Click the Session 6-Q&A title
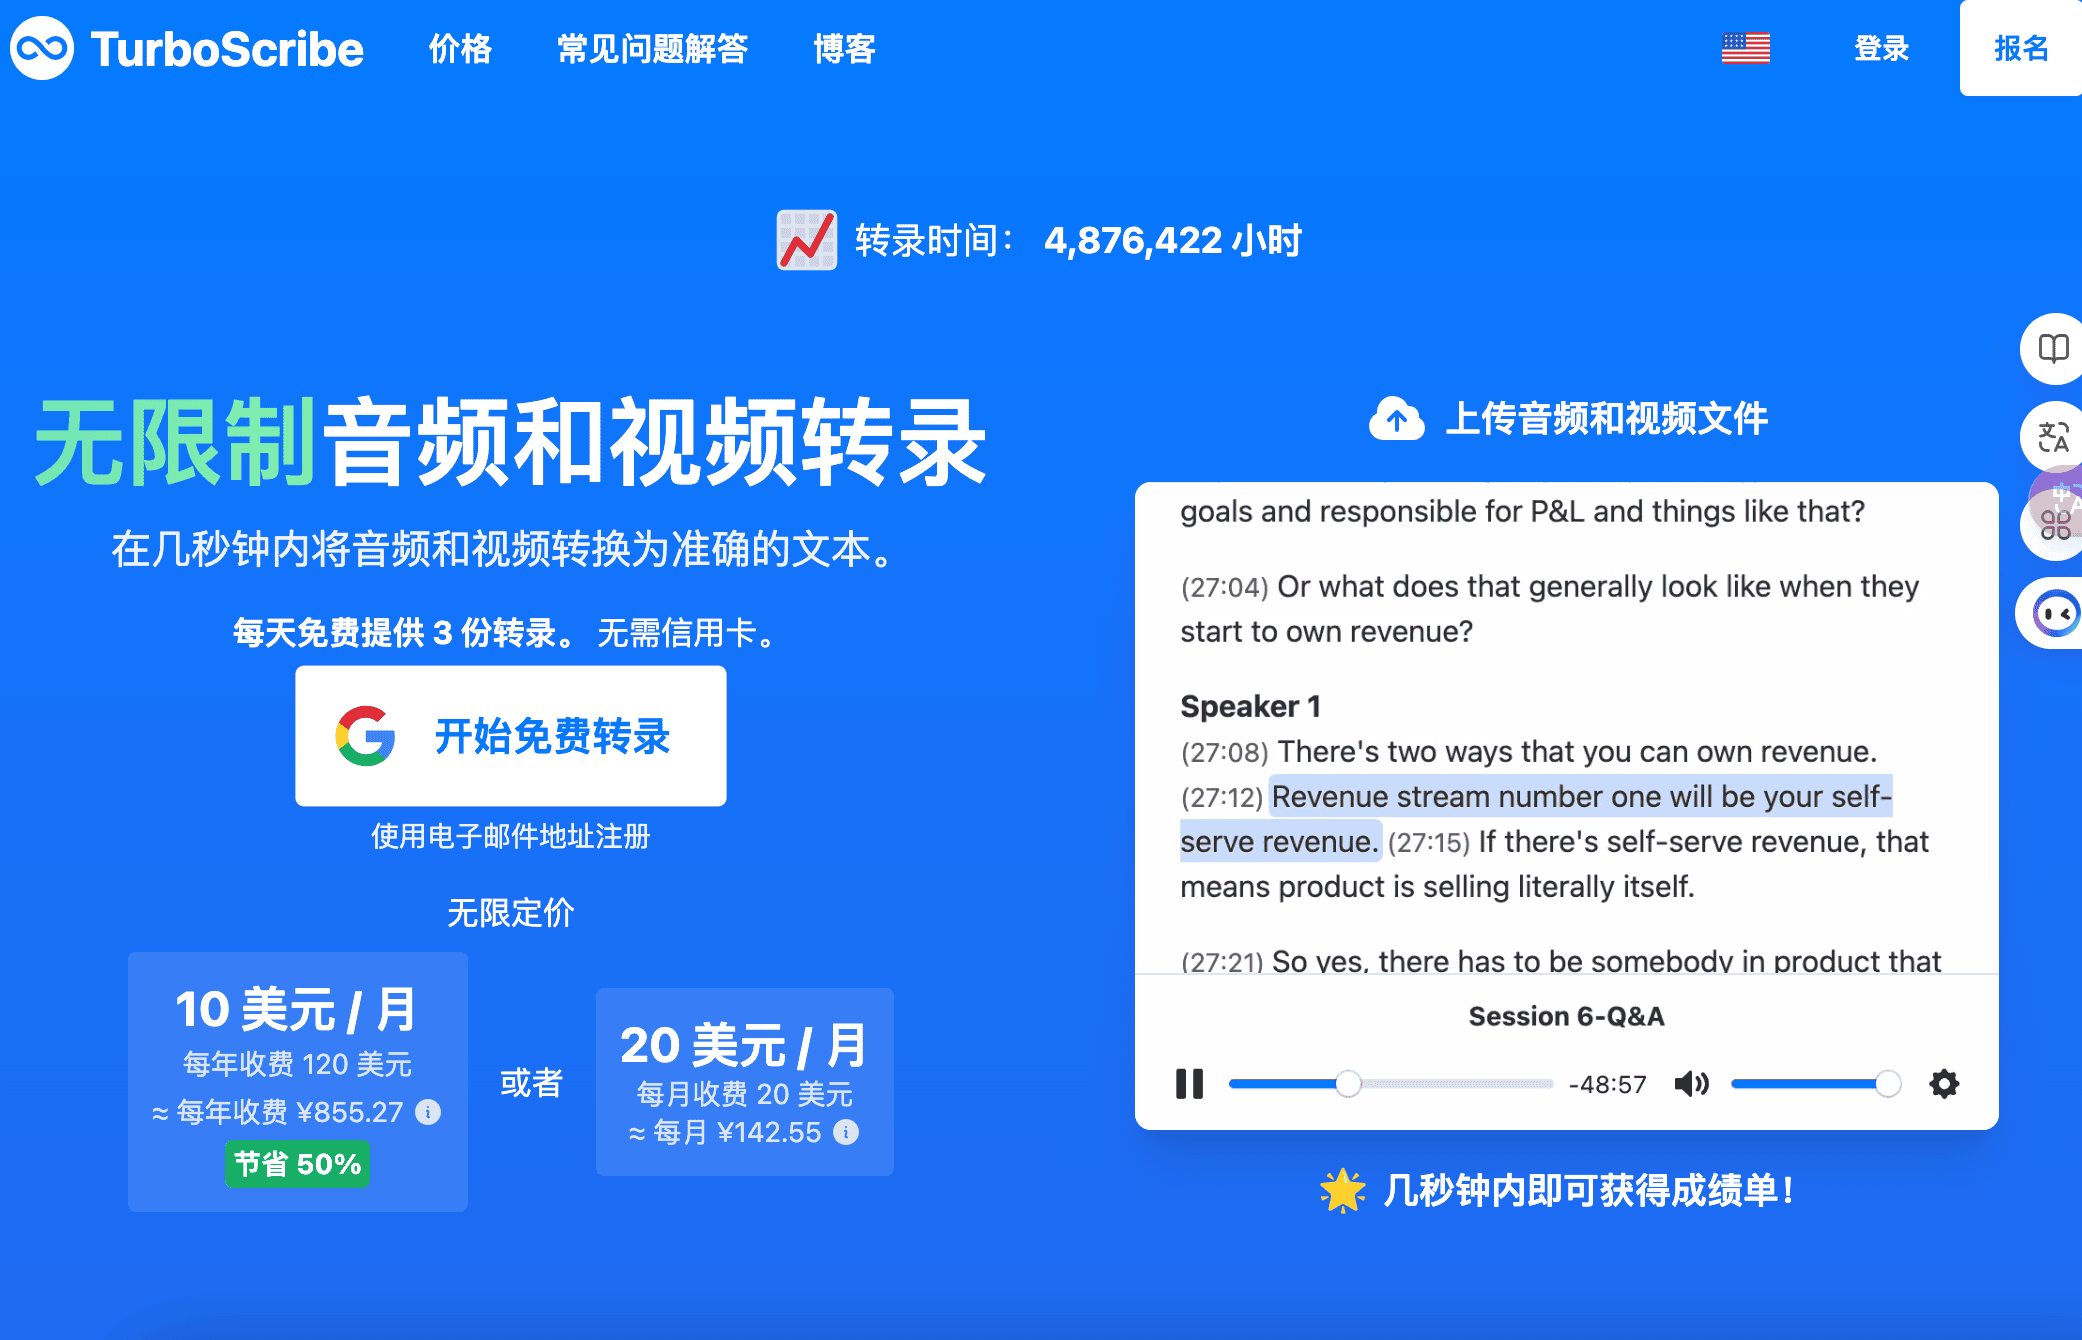2082x1340 pixels. pyautogui.click(x=1566, y=1016)
